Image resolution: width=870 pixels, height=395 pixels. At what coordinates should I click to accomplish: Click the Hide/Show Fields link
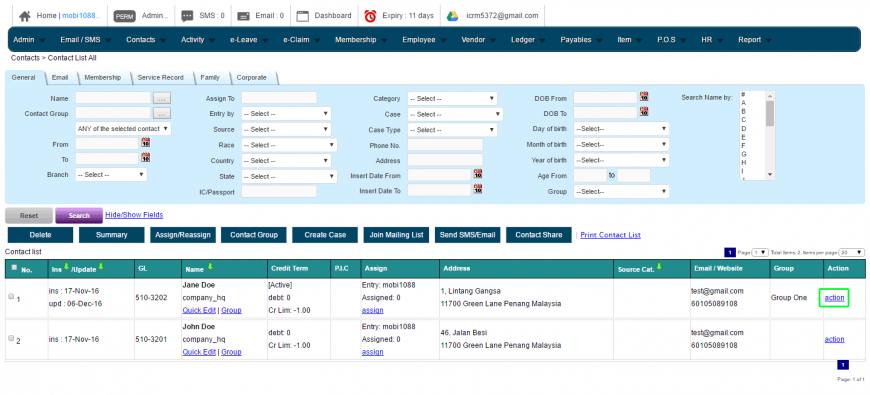(x=134, y=215)
